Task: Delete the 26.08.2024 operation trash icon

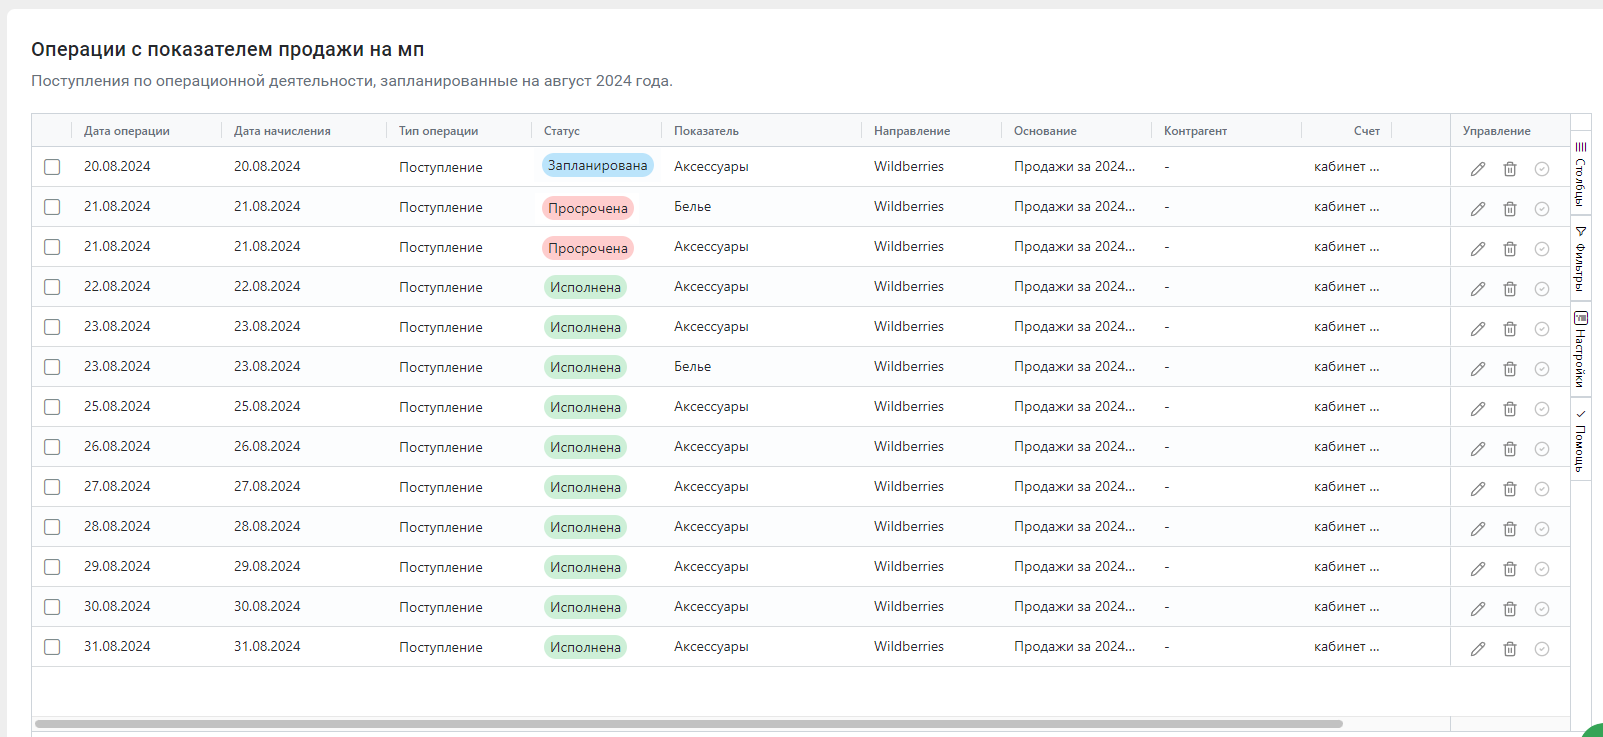Action: (x=1510, y=449)
